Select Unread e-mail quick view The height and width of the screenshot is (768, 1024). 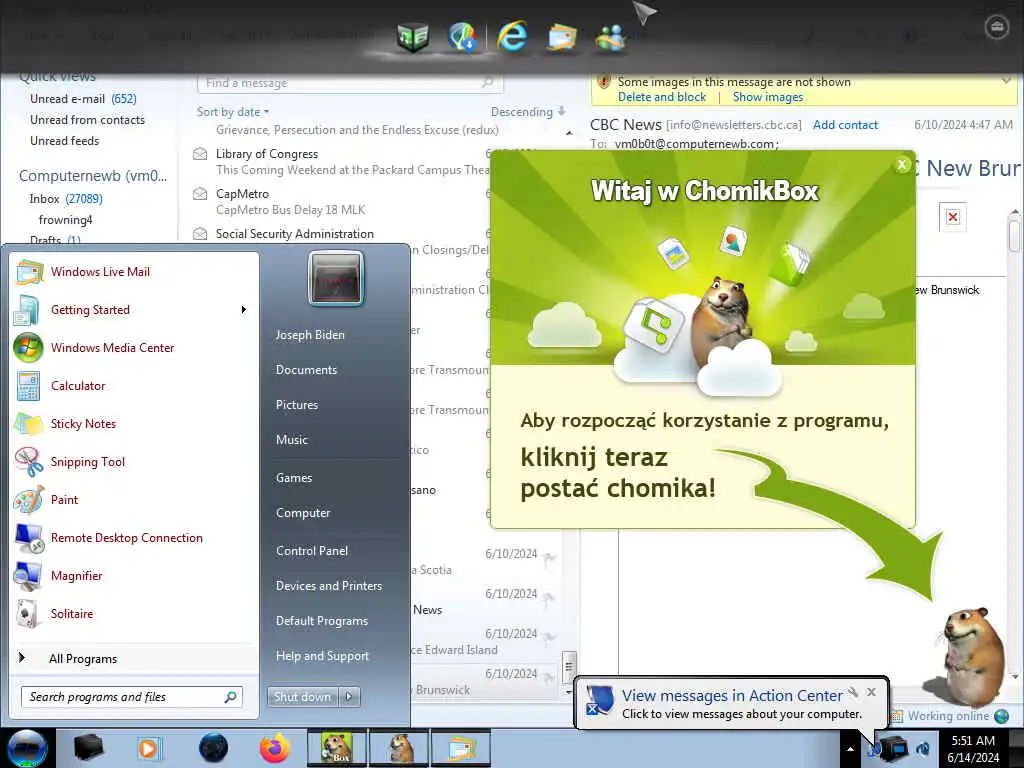click(x=83, y=99)
